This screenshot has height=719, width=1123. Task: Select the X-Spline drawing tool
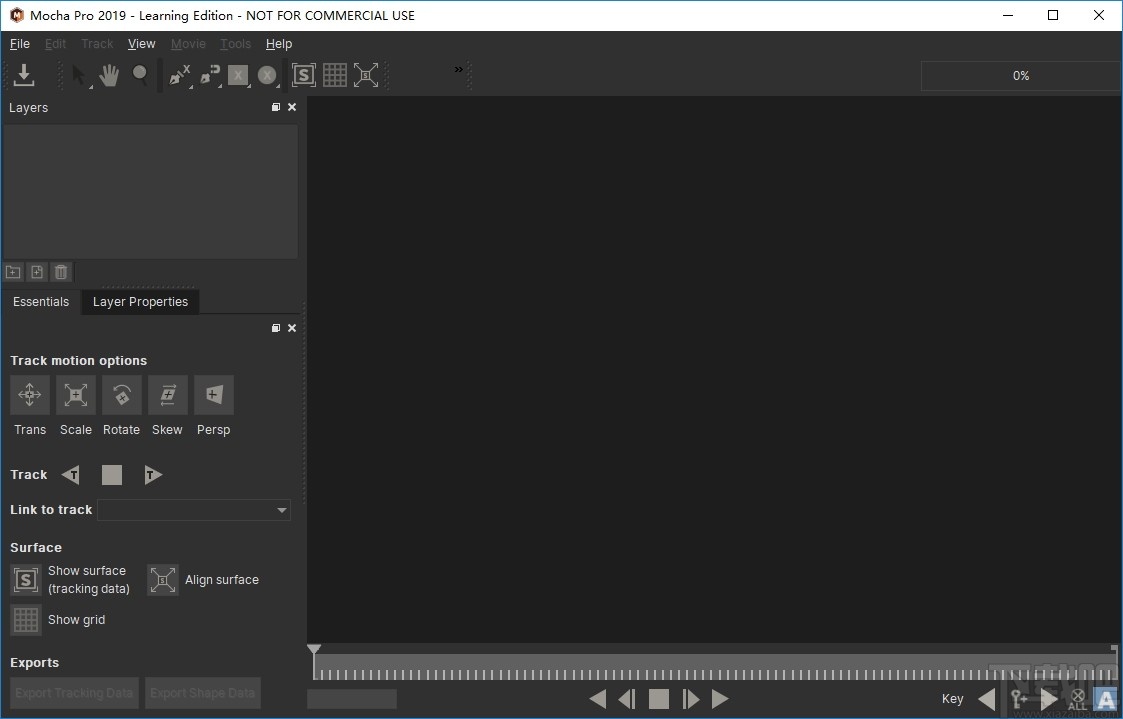pyautogui.click(x=179, y=75)
